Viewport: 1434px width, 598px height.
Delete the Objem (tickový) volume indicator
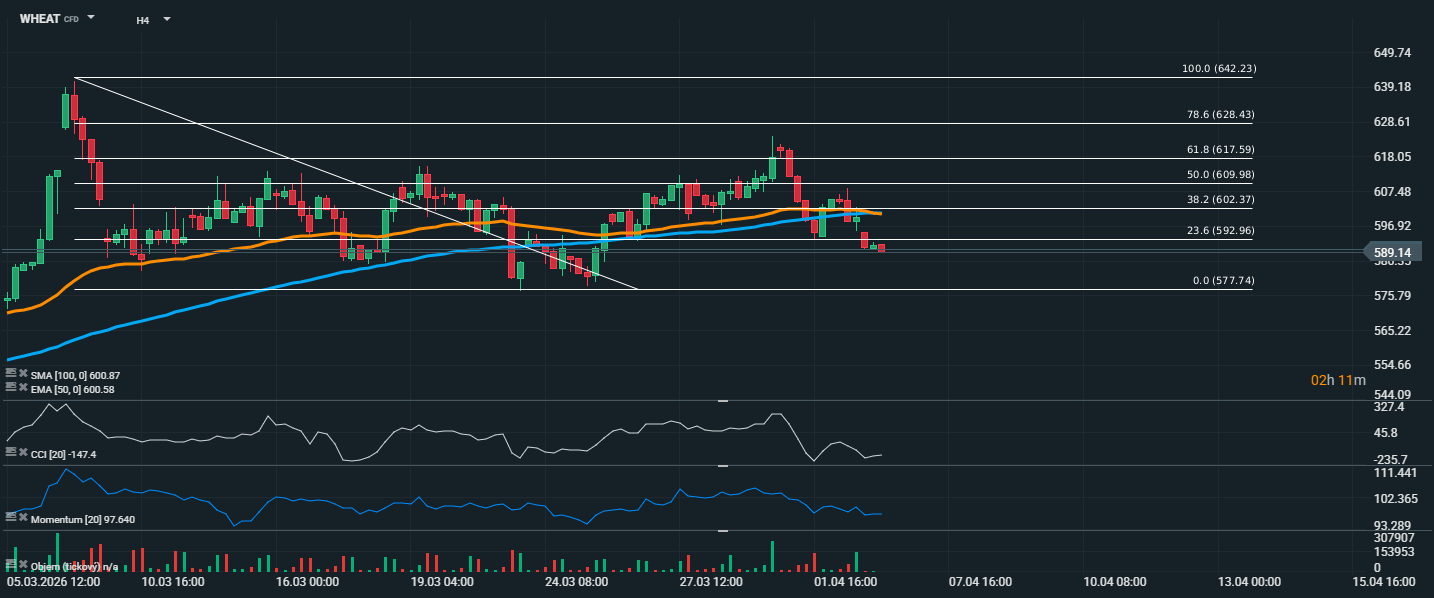23,566
